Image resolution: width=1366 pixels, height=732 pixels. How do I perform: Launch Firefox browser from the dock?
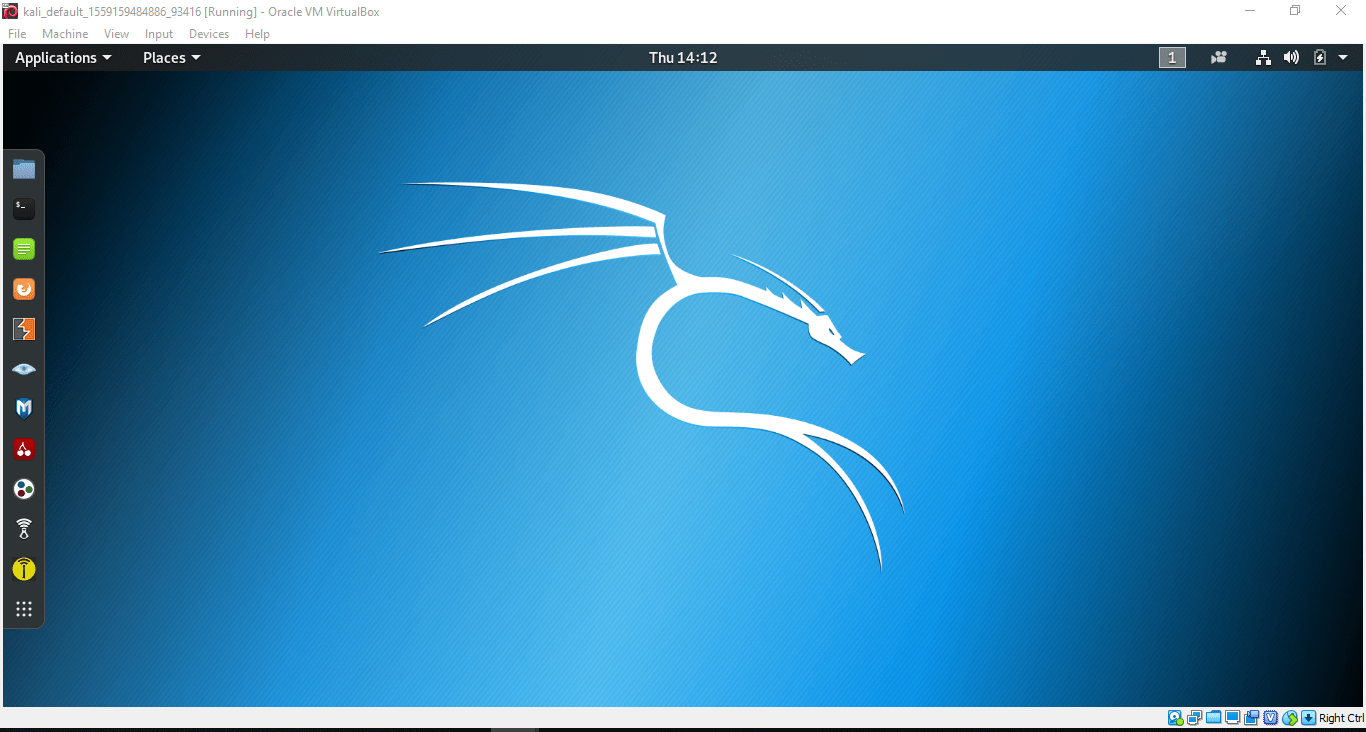point(24,289)
